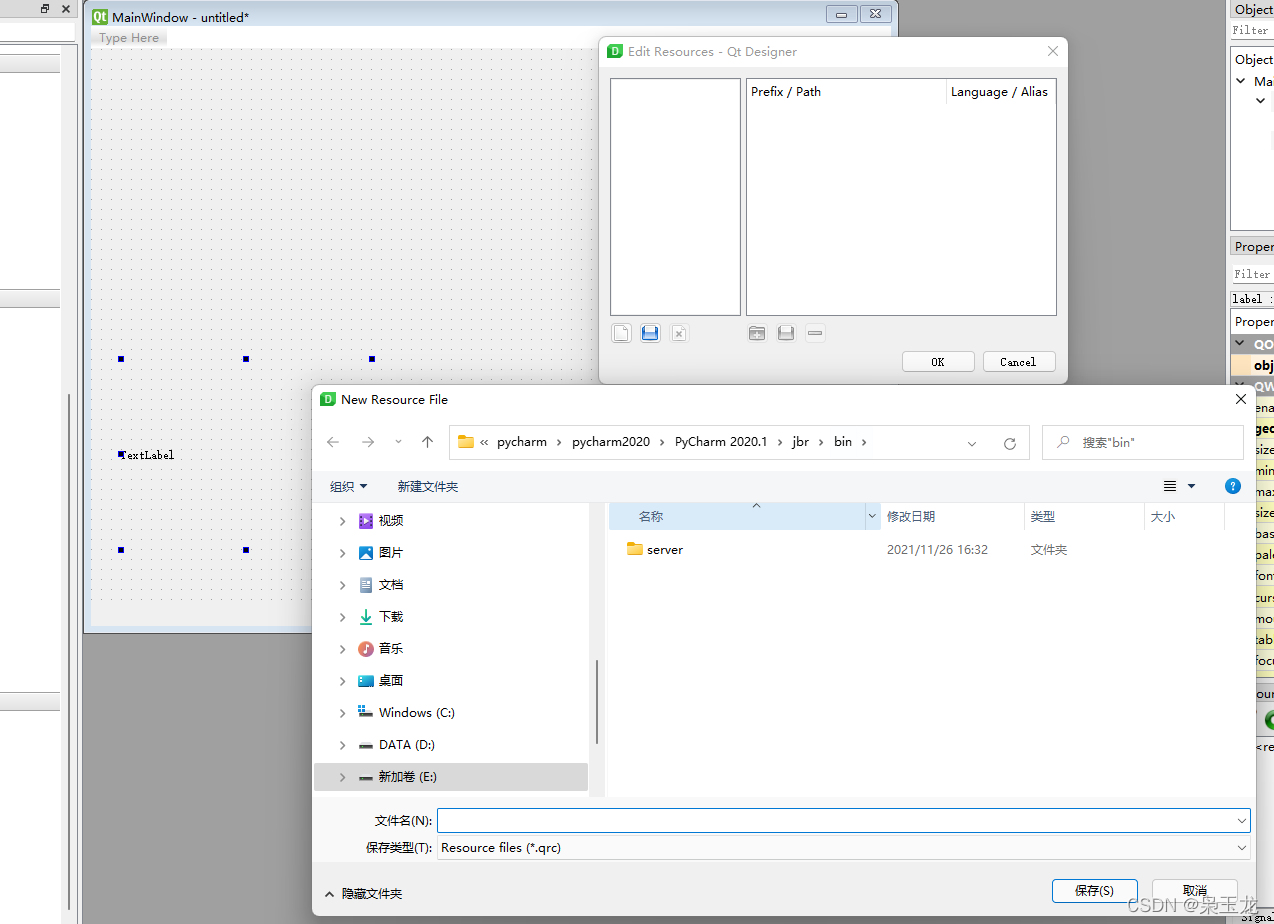The height and width of the screenshot is (924, 1274).
Task: Click the 桌面 desktop icon
Action: pos(366,680)
